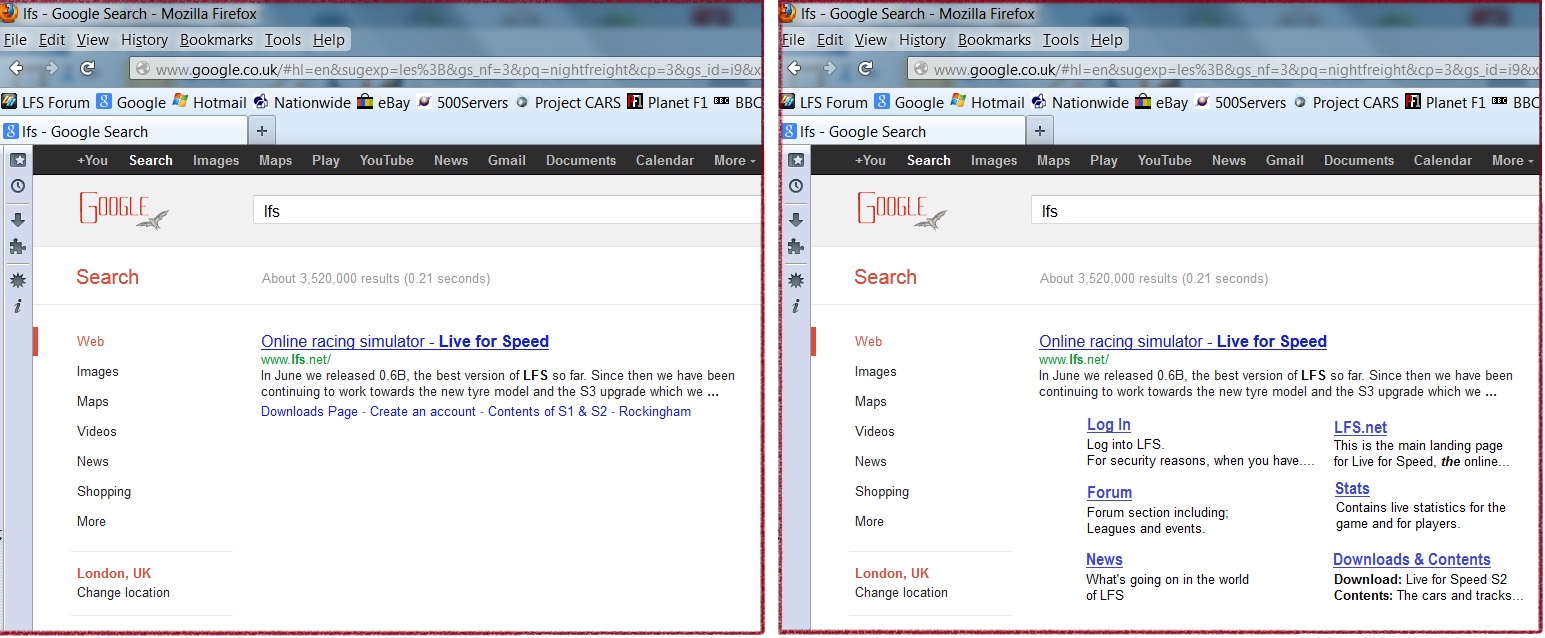The height and width of the screenshot is (638, 1545).
Task: Open the File menu in the left window
Action: [15, 40]
